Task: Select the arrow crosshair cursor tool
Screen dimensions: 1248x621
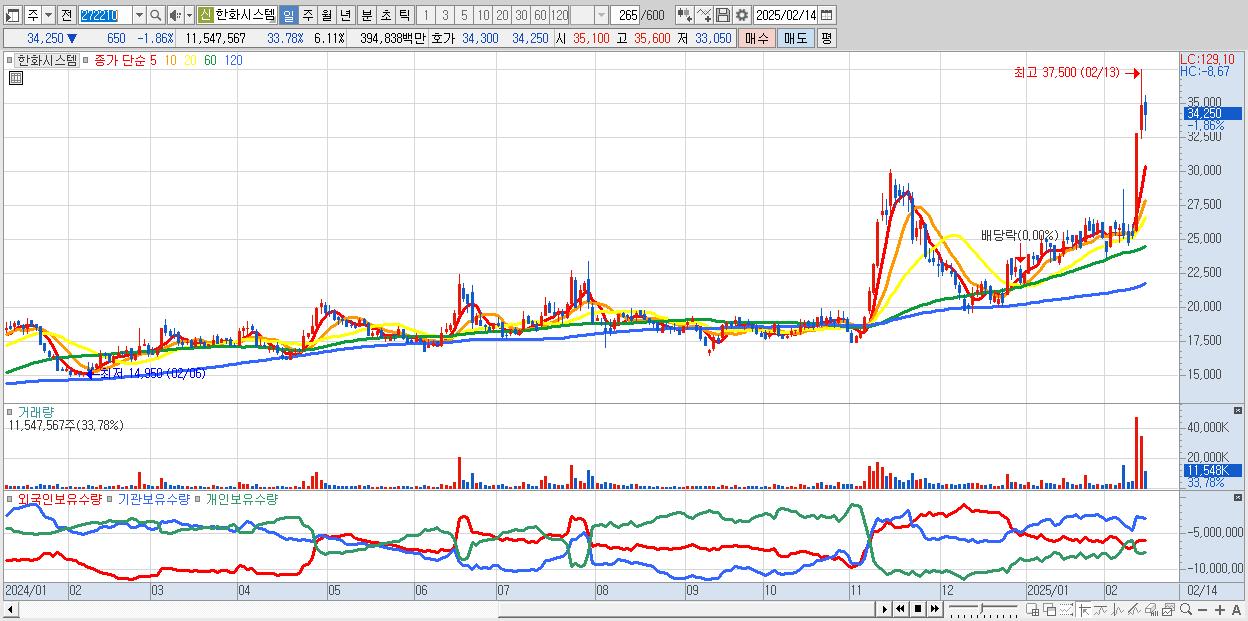Action: (x=1084, y=610)
